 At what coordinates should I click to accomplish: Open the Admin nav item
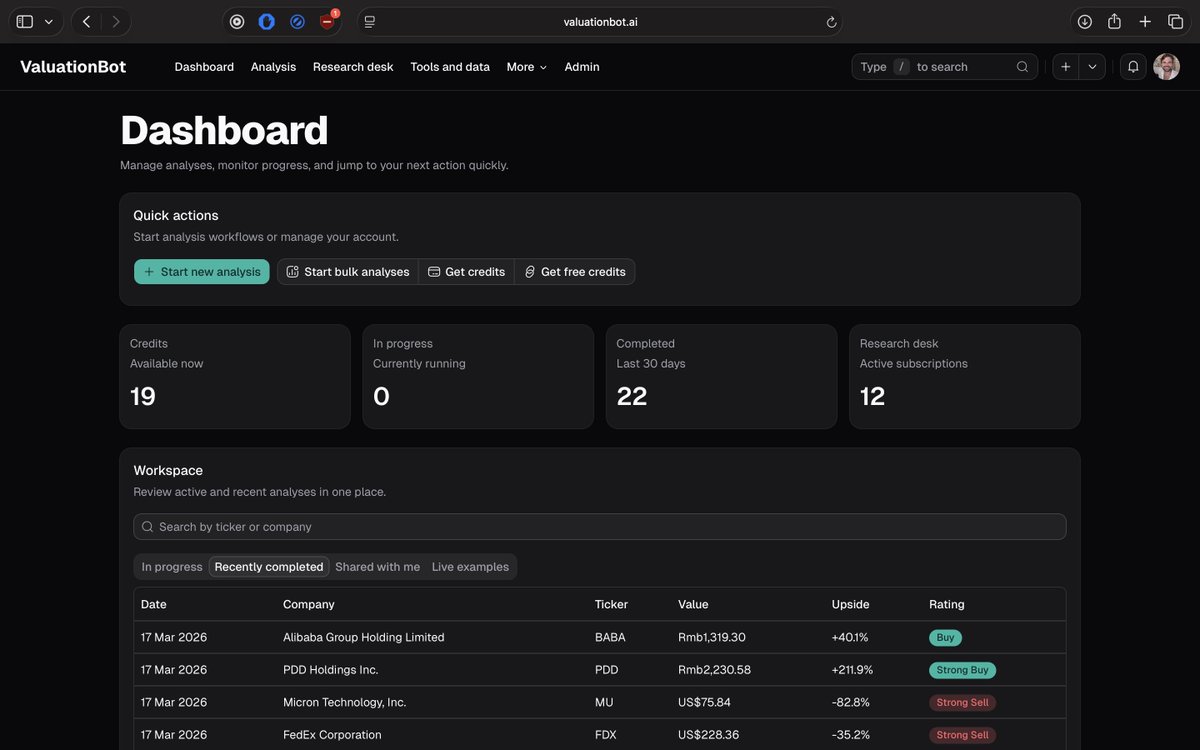582,67
